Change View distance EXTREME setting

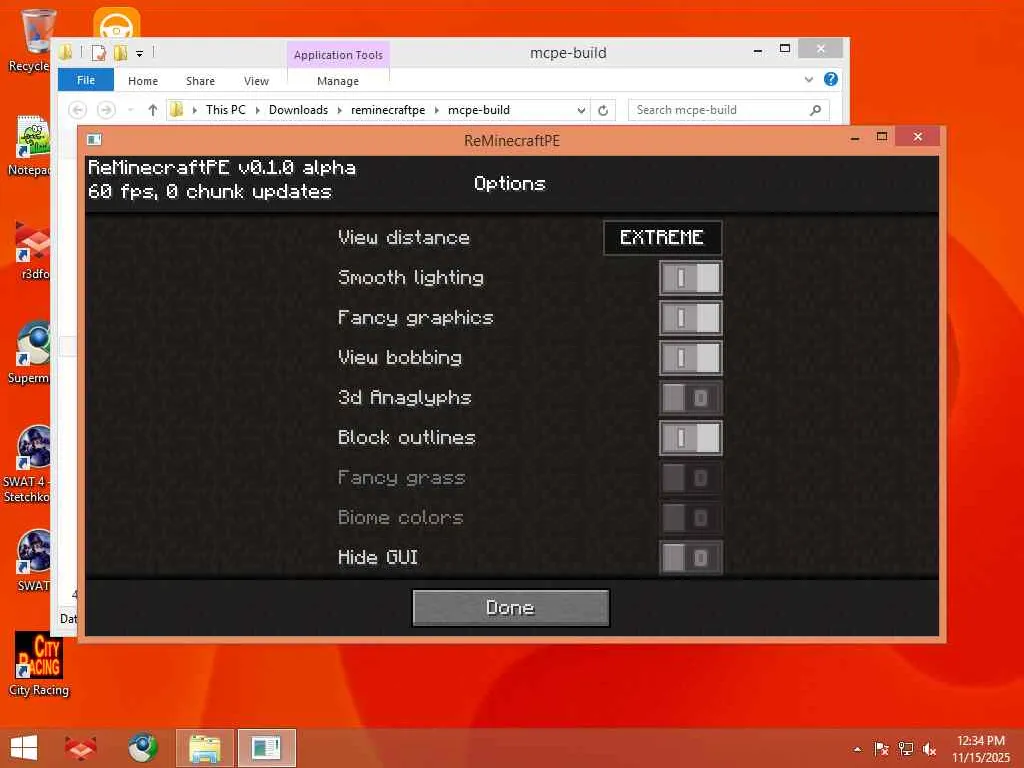(662, 238)
